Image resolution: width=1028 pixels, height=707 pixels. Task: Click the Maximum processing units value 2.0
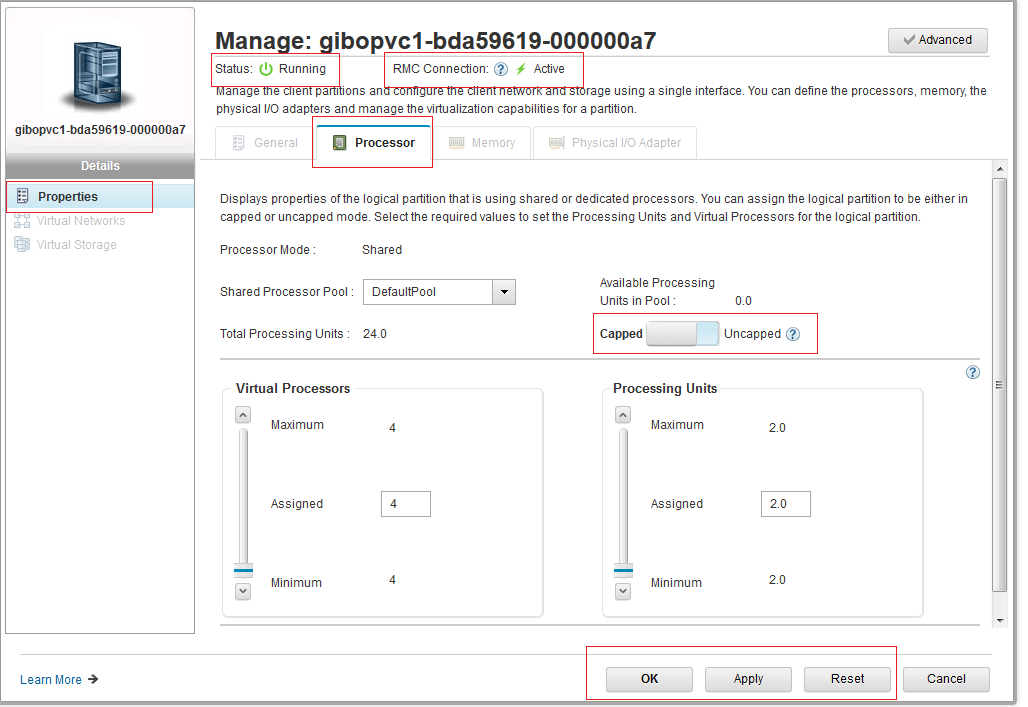[777, 428]
